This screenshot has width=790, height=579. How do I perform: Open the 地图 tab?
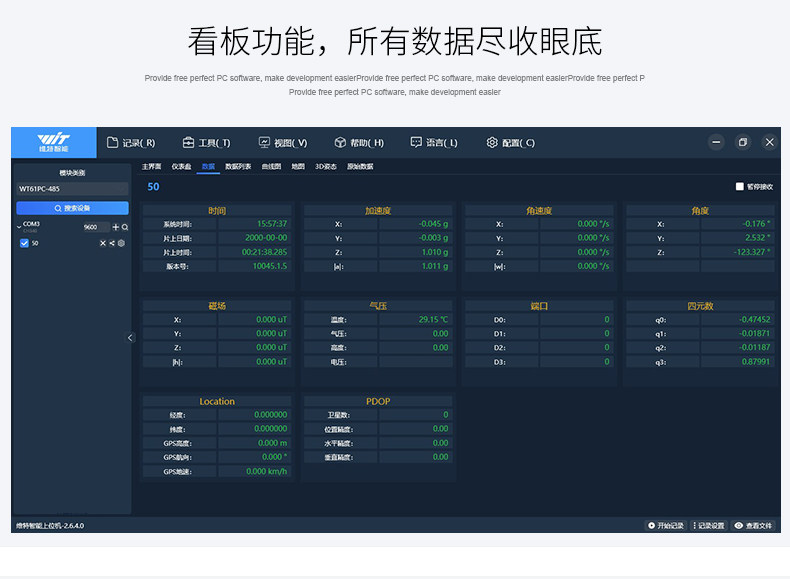(298, 166)
